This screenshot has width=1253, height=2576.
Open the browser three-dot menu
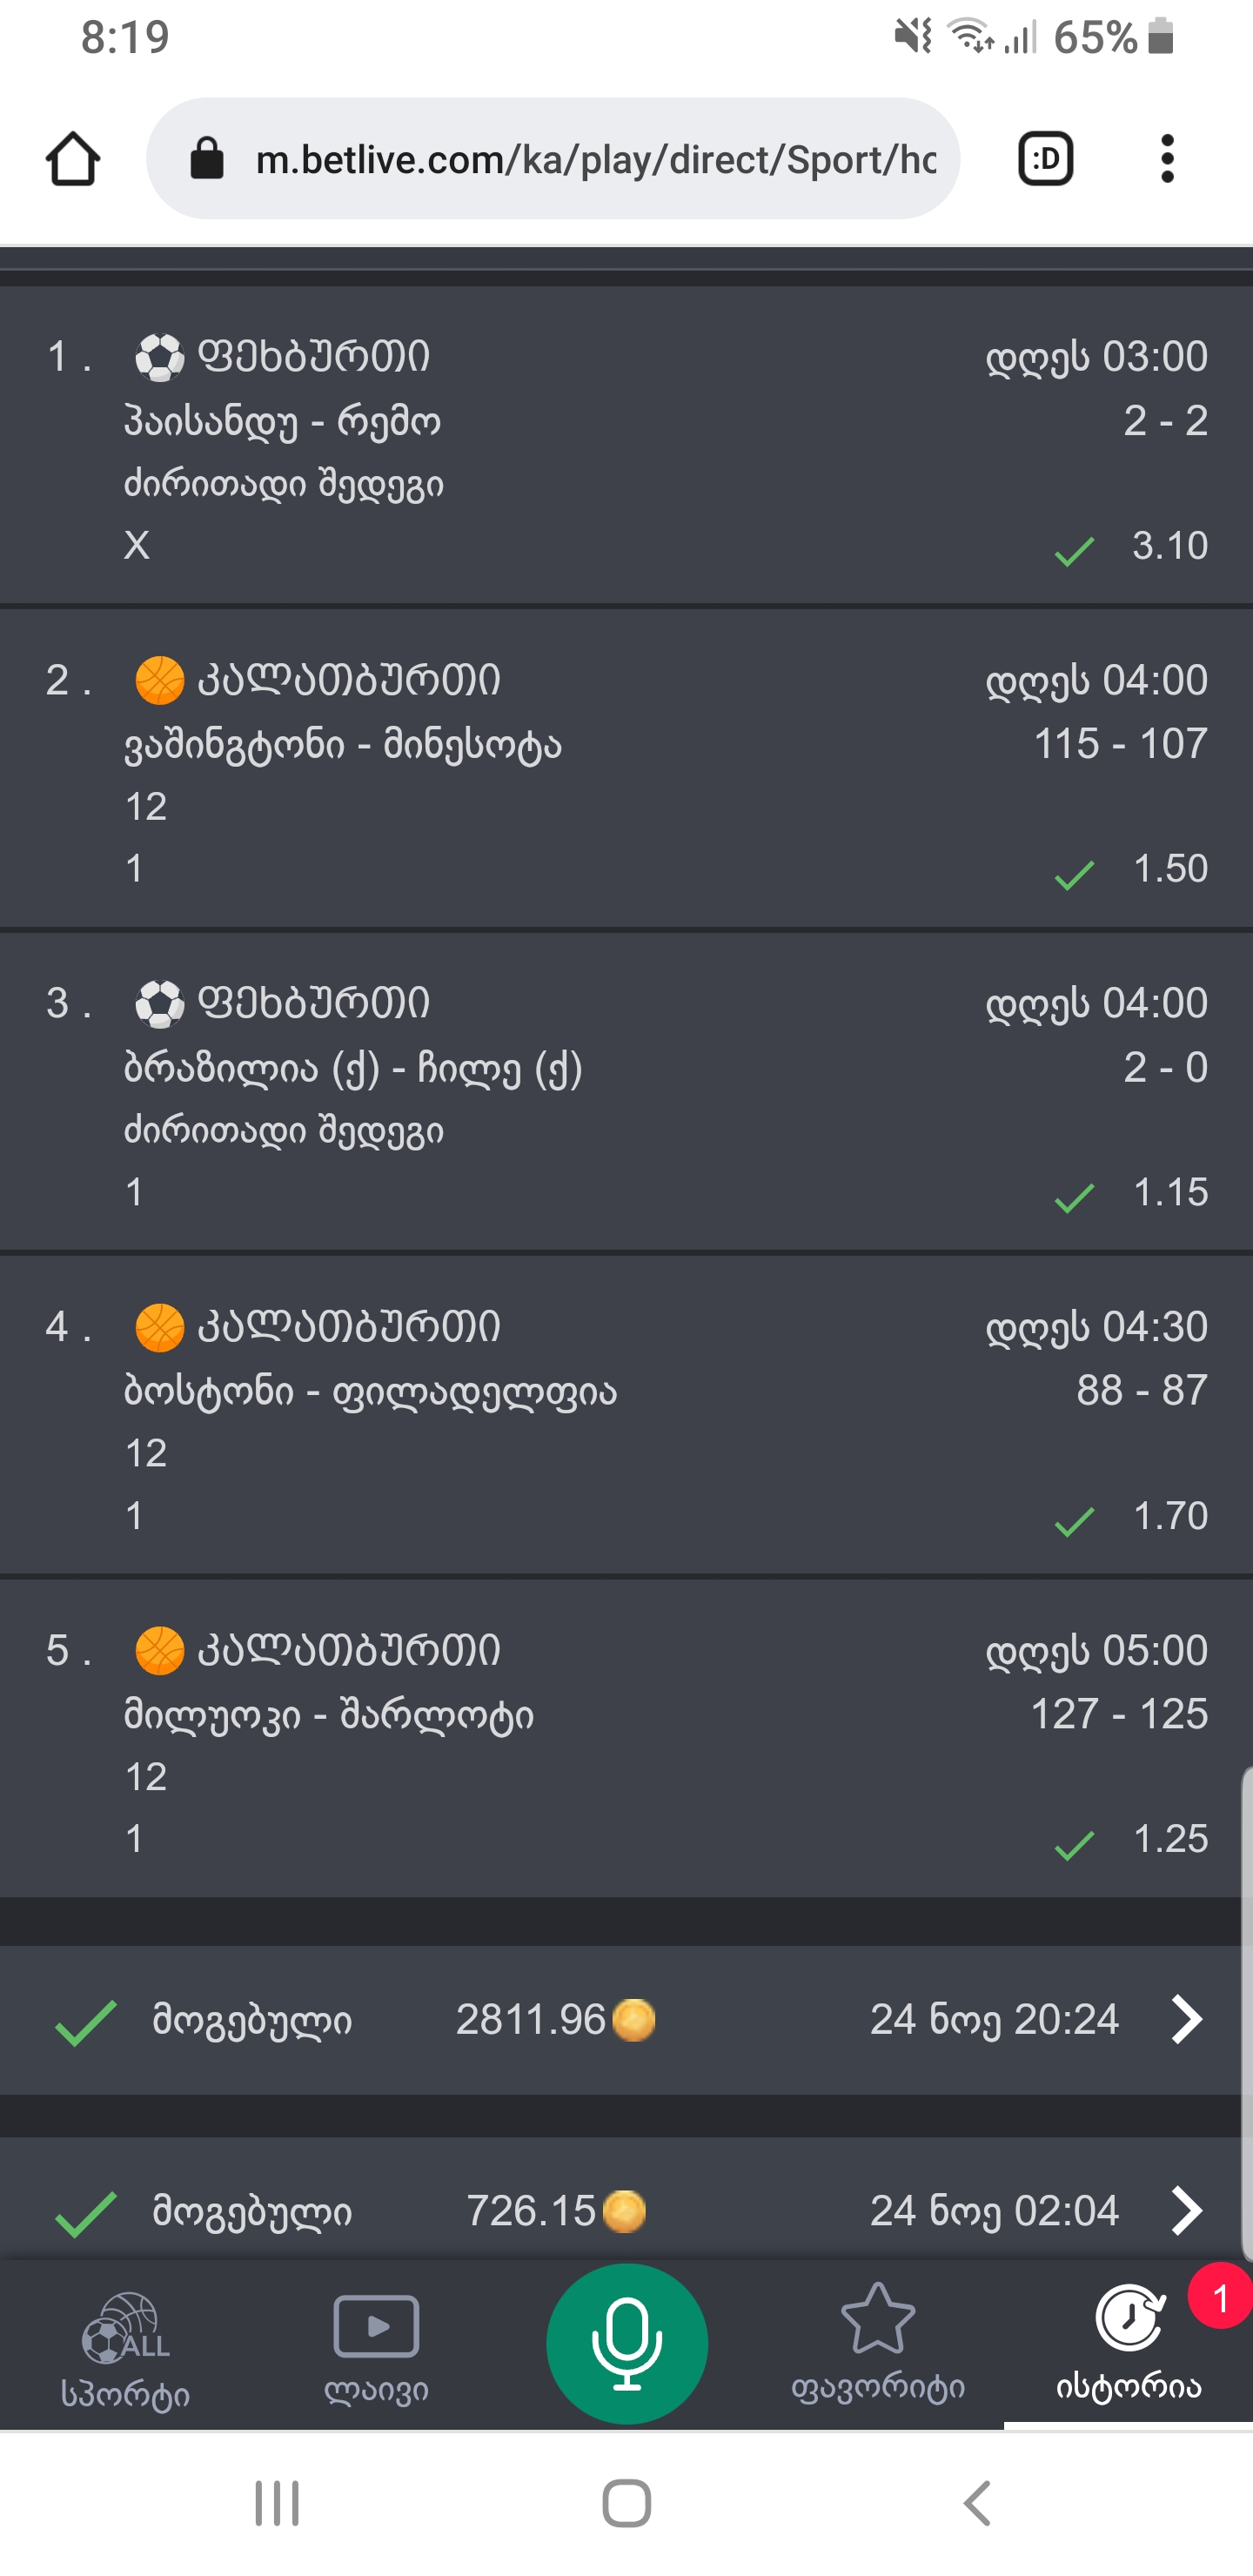pyautogui.click(x=1166, y=159)
